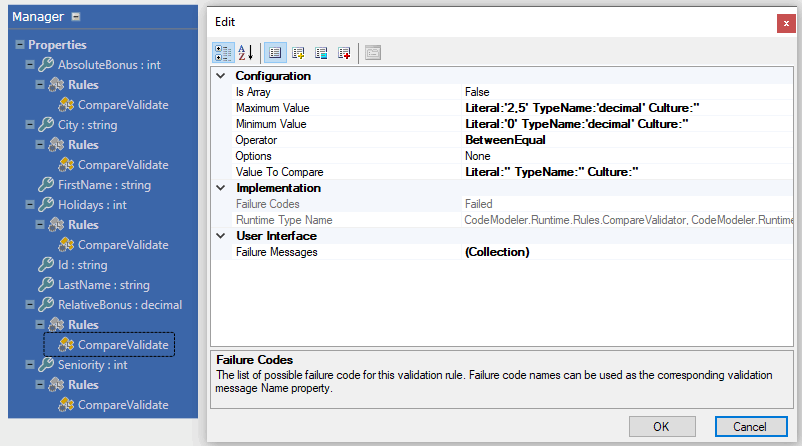Collapse the Holidays : int node
Viewport: 802px width, 446px height.
click(30, 205)
